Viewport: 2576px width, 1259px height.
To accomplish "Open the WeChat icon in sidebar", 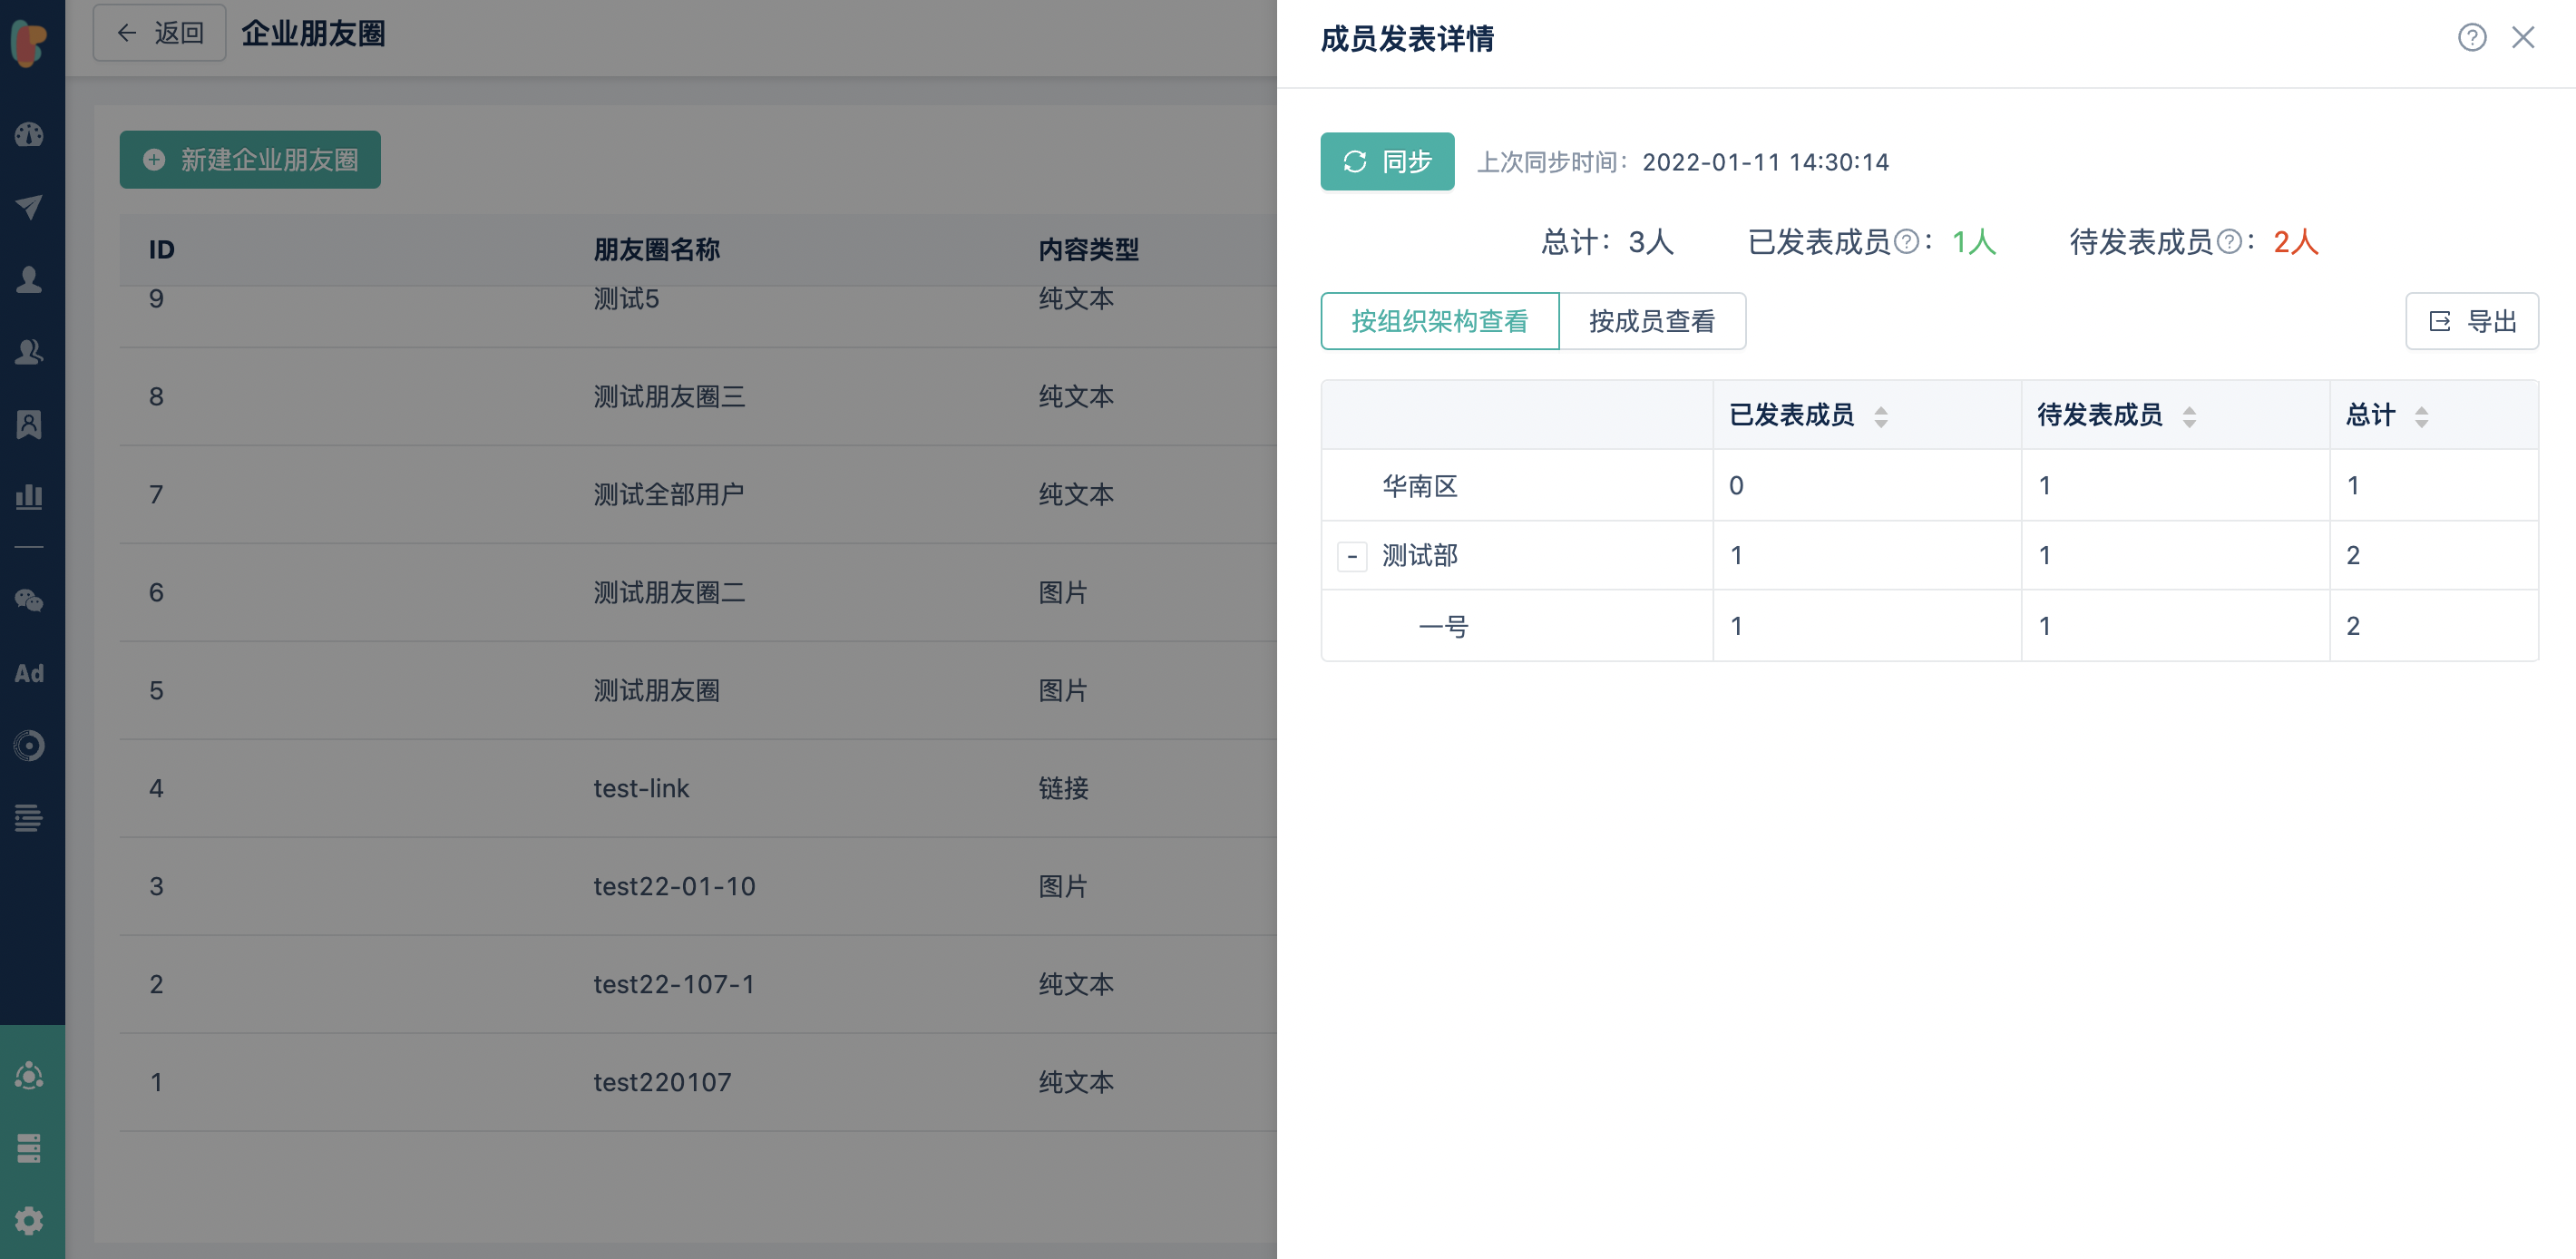I will pos(29,600).
